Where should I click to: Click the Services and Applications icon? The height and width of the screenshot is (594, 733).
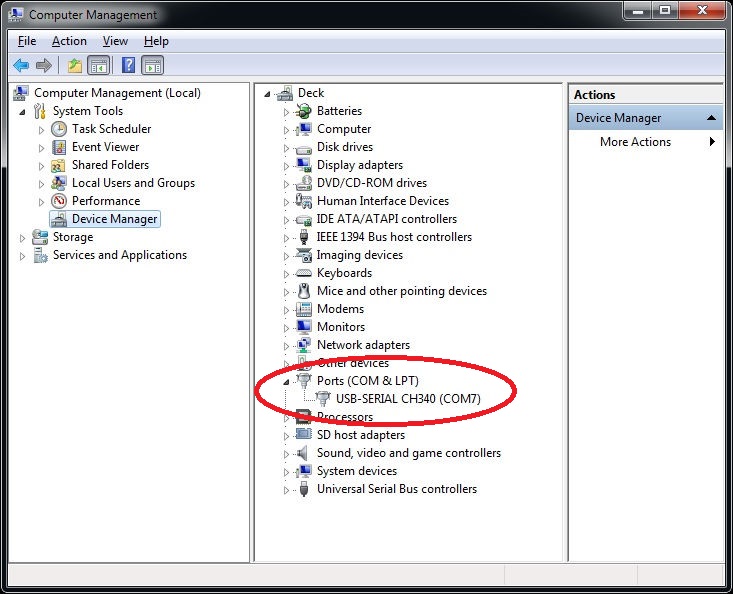tap(40, 256)
